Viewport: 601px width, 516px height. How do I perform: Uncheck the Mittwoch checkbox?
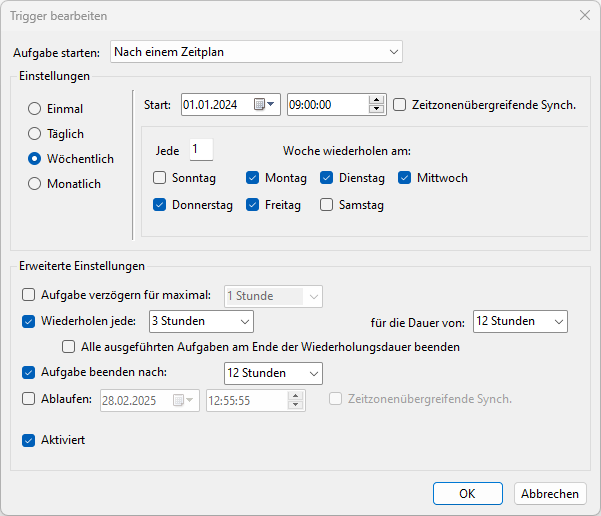(405, 177)
